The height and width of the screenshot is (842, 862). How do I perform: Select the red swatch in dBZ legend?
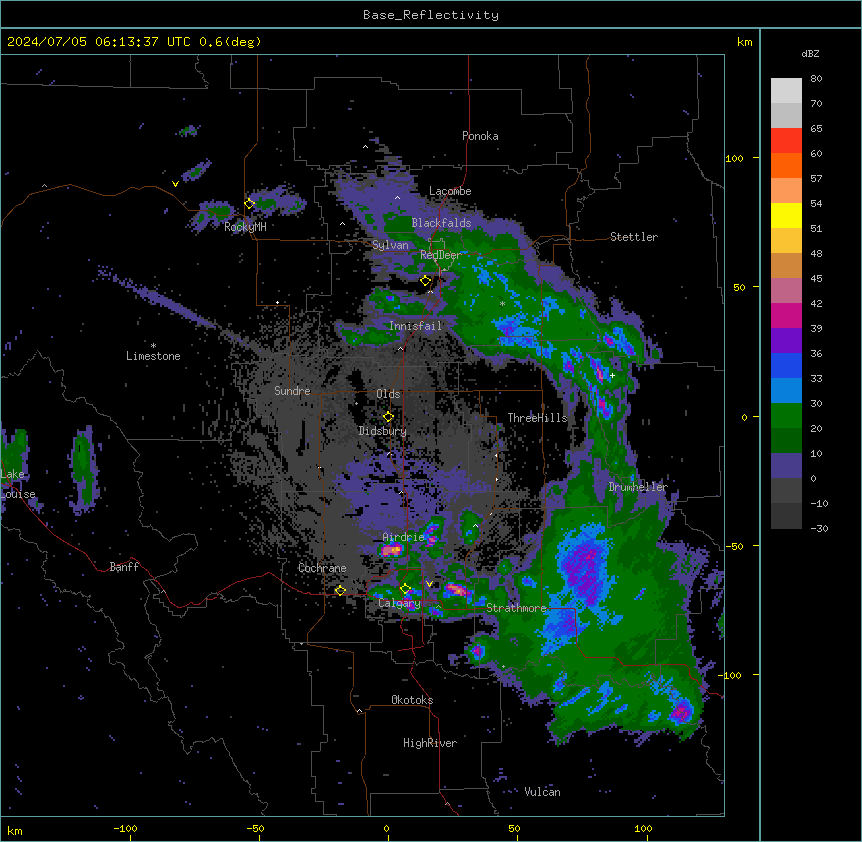point(786,141)
